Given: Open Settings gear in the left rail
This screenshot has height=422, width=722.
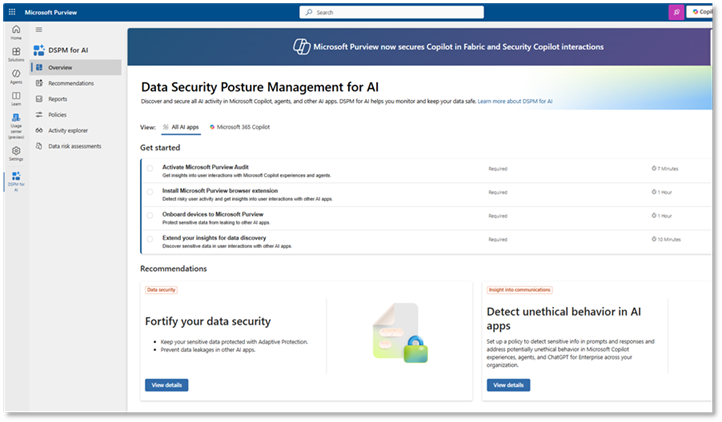Looking at the screenshot, I should [x=16, y=153].
